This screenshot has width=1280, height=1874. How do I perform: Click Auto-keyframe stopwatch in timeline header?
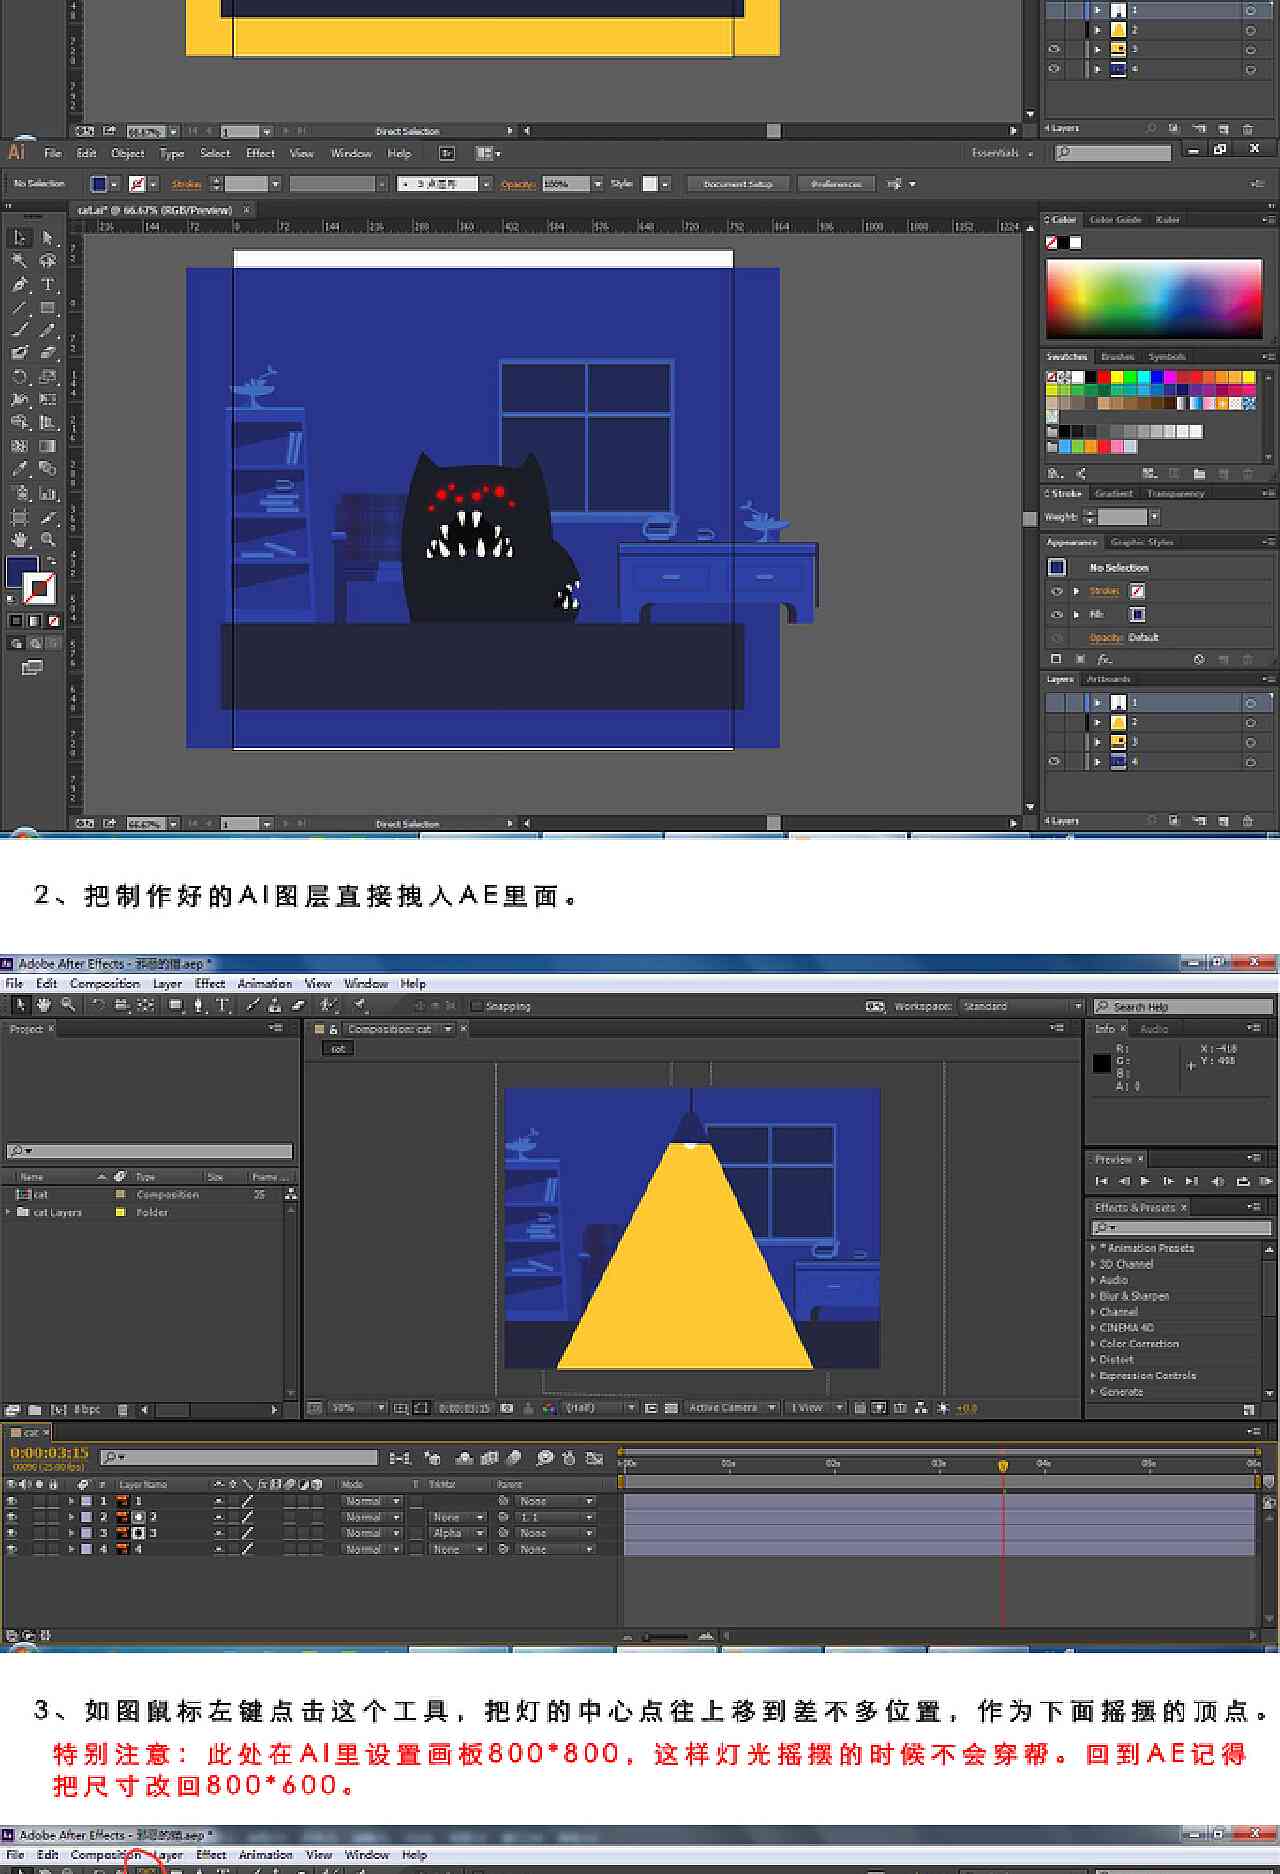tap(569, 1458)
